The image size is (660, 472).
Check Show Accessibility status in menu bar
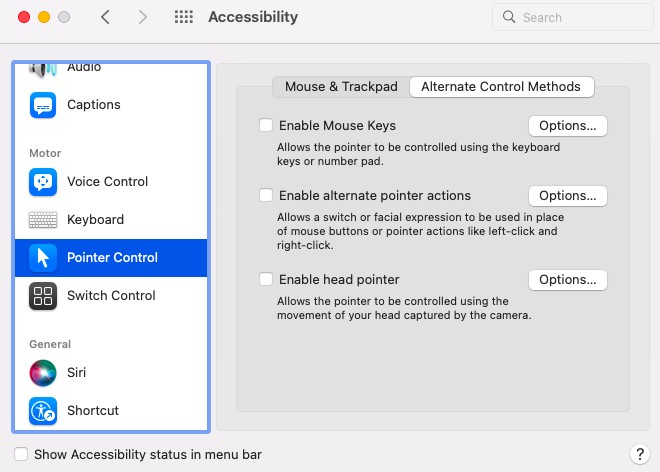[21, 454]
